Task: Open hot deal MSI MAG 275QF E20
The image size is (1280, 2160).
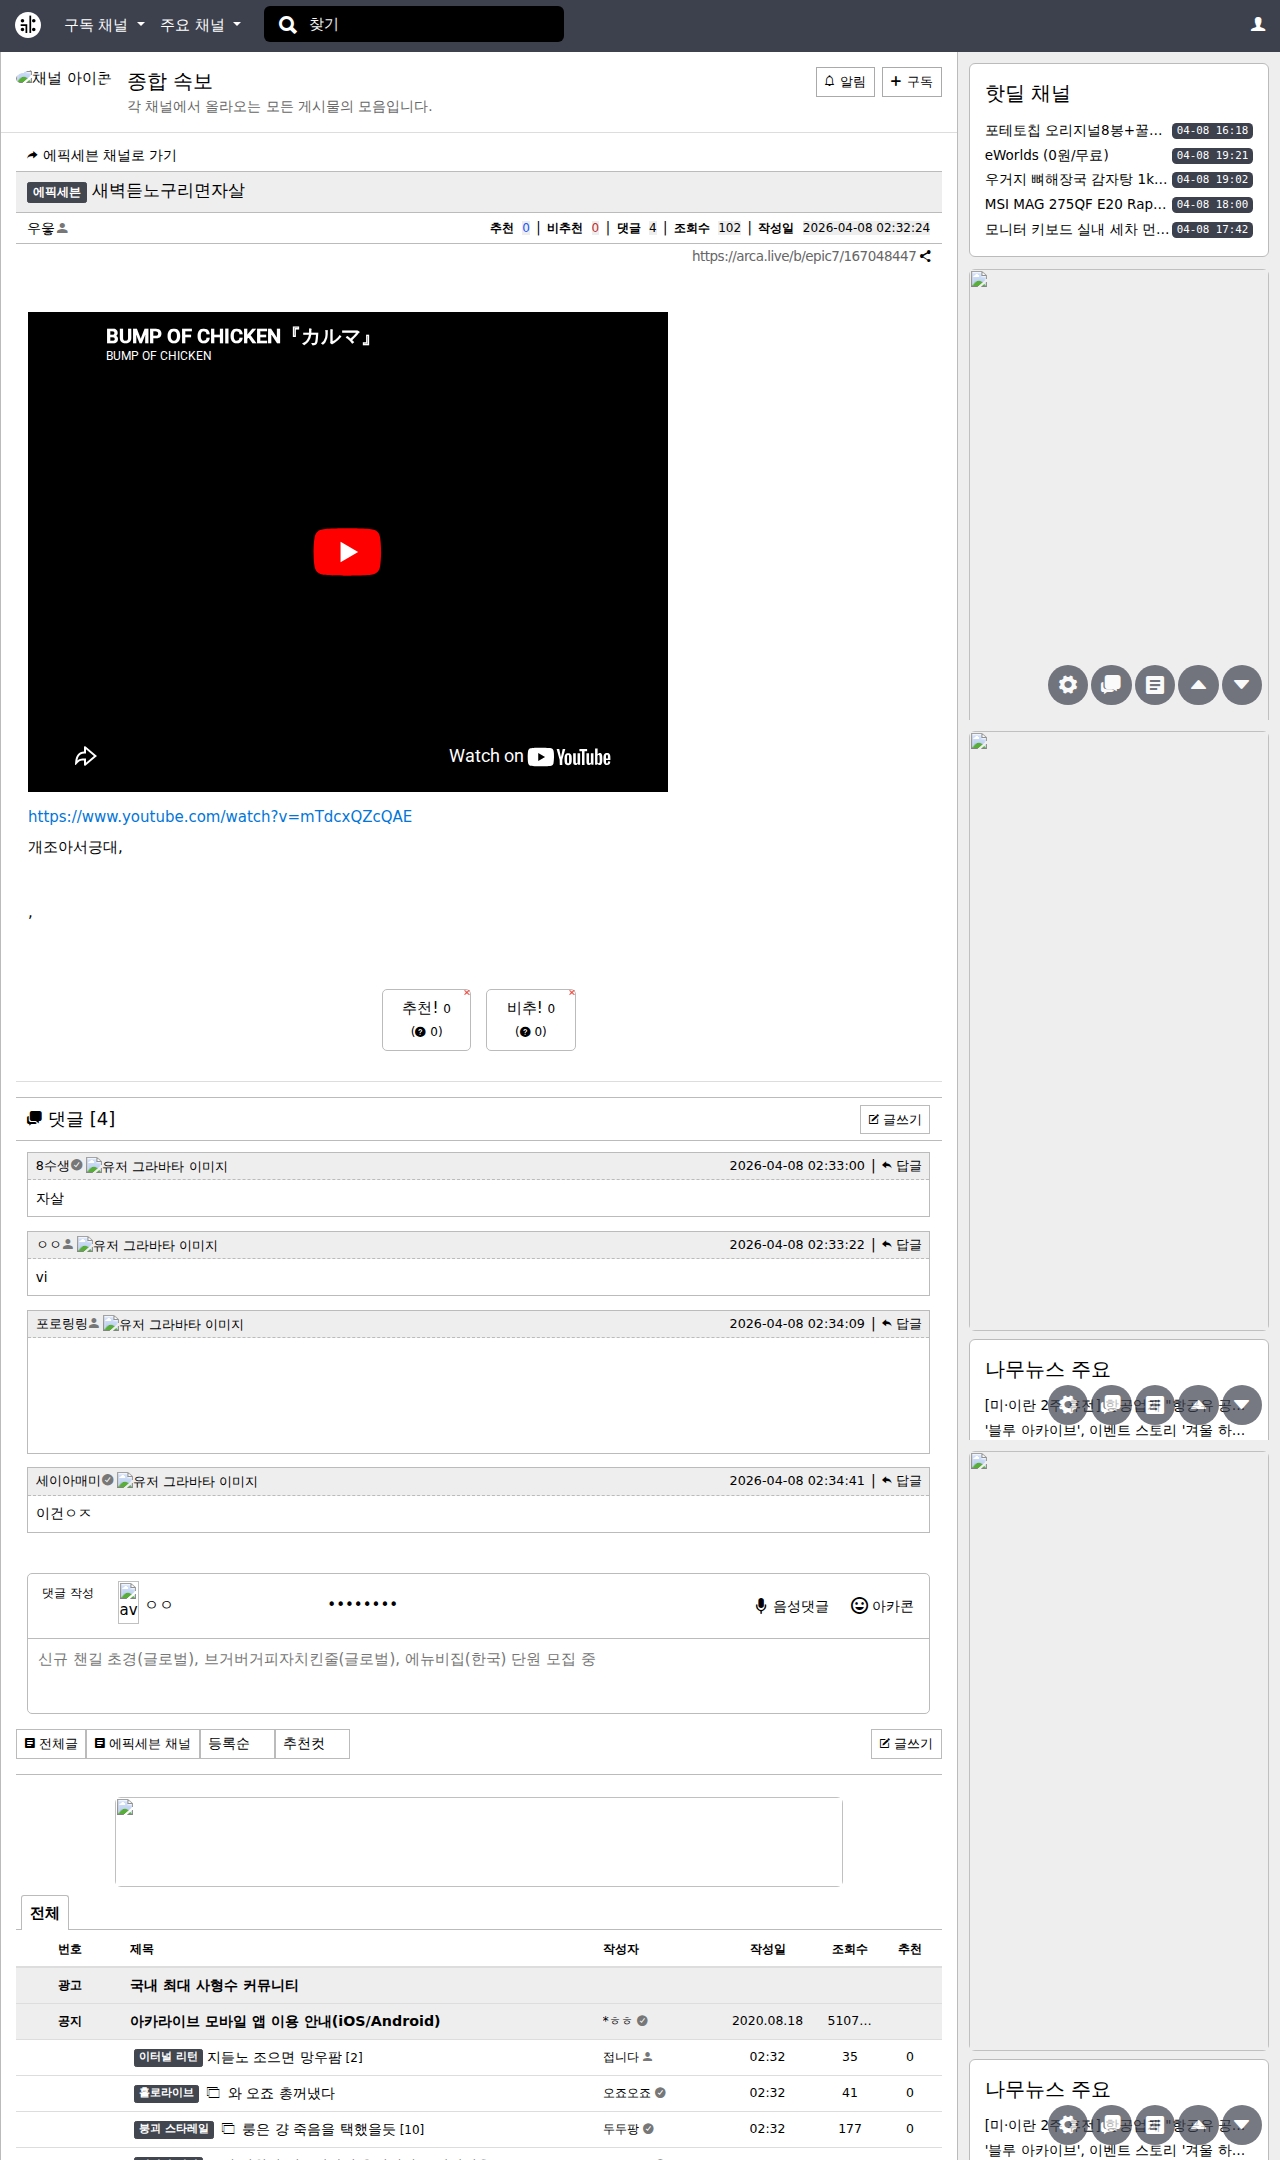Action: pyautogui.click(x=1075, y=204)
